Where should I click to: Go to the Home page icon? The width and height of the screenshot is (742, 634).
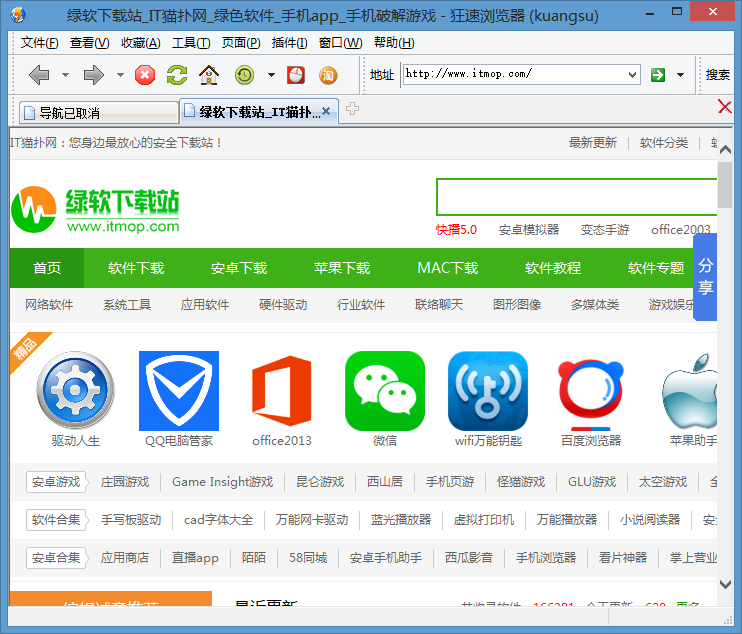209,75
